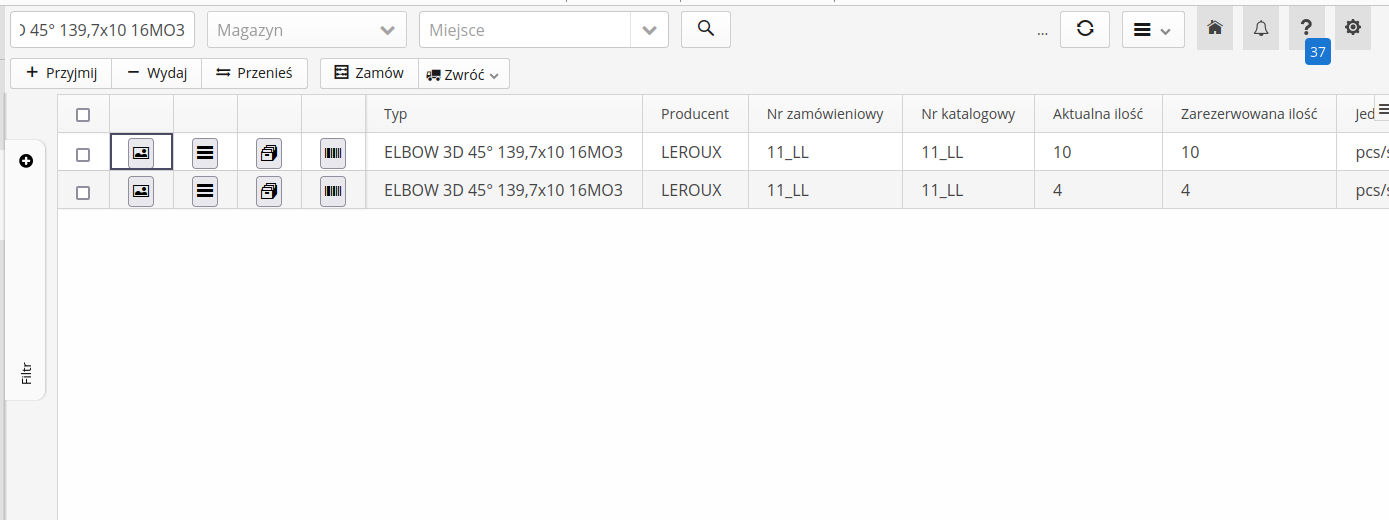
Task: Open the notifications bell
Action: tap(1260, 28)
